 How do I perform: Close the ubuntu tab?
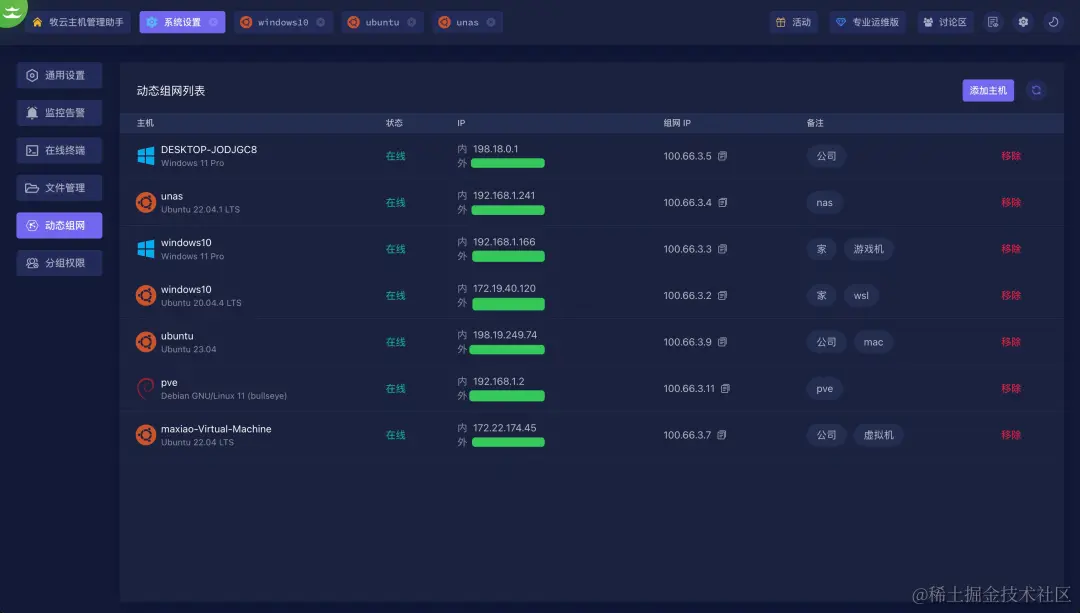point(411,22)
